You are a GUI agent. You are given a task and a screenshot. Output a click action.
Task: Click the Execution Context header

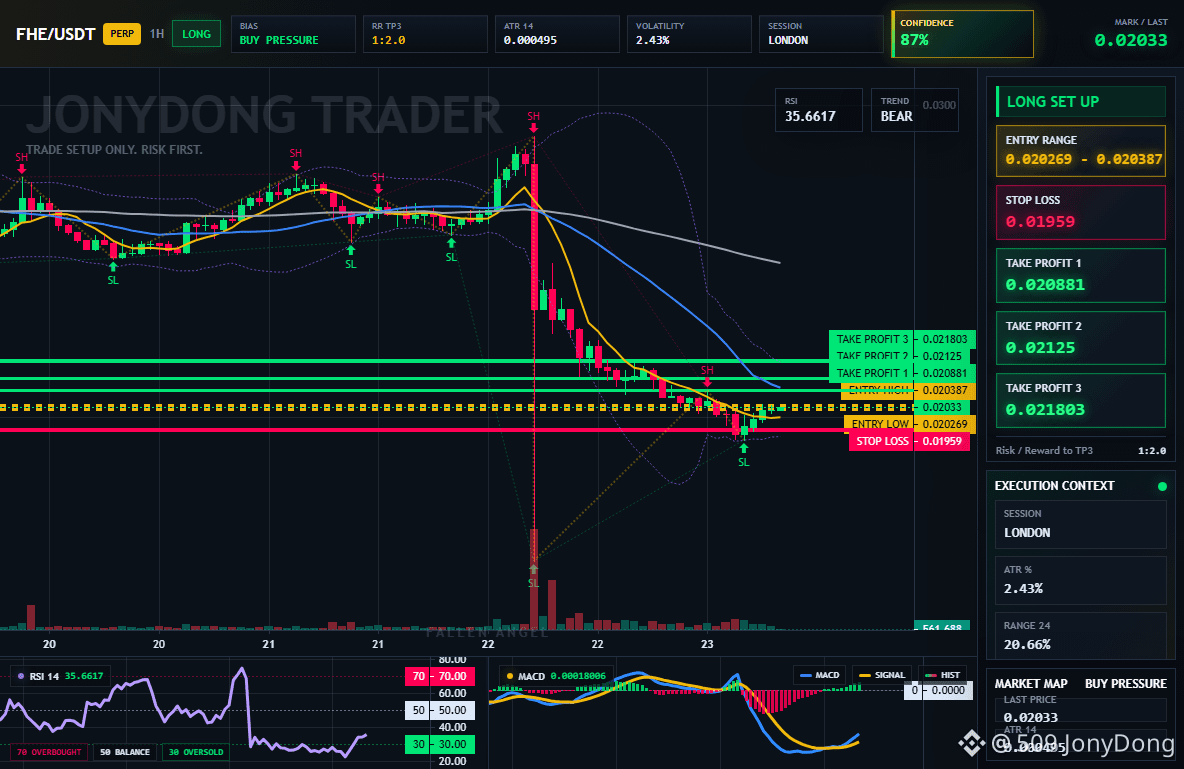click(x=1054, y=486)
